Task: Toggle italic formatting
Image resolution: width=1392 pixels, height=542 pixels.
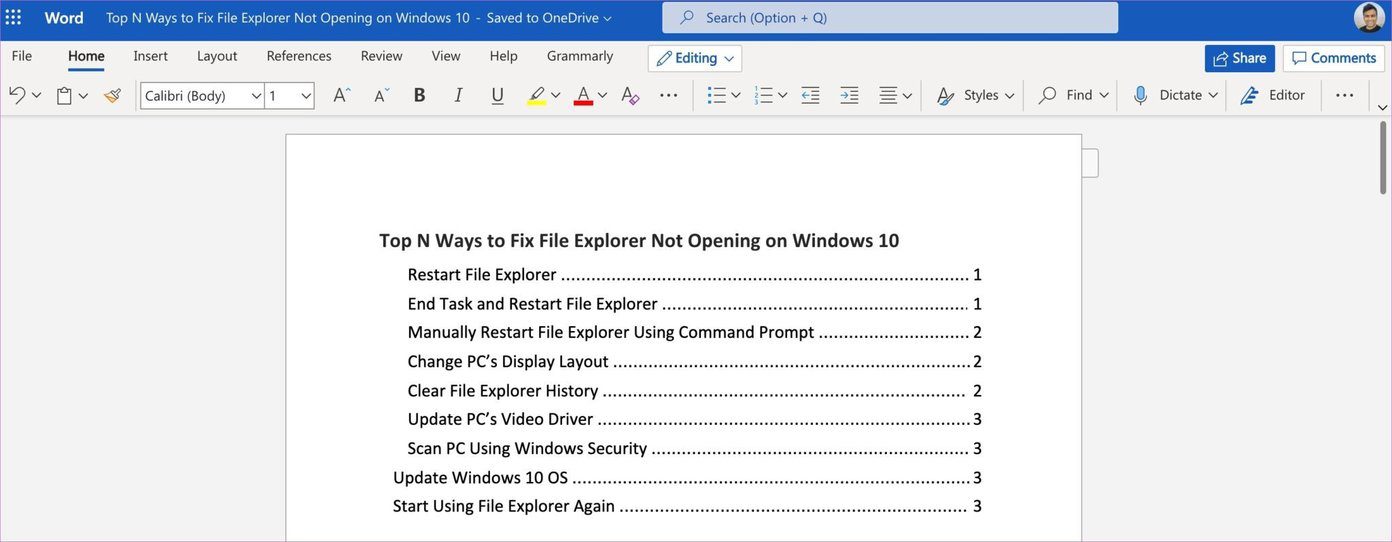Action: (458, 95)
